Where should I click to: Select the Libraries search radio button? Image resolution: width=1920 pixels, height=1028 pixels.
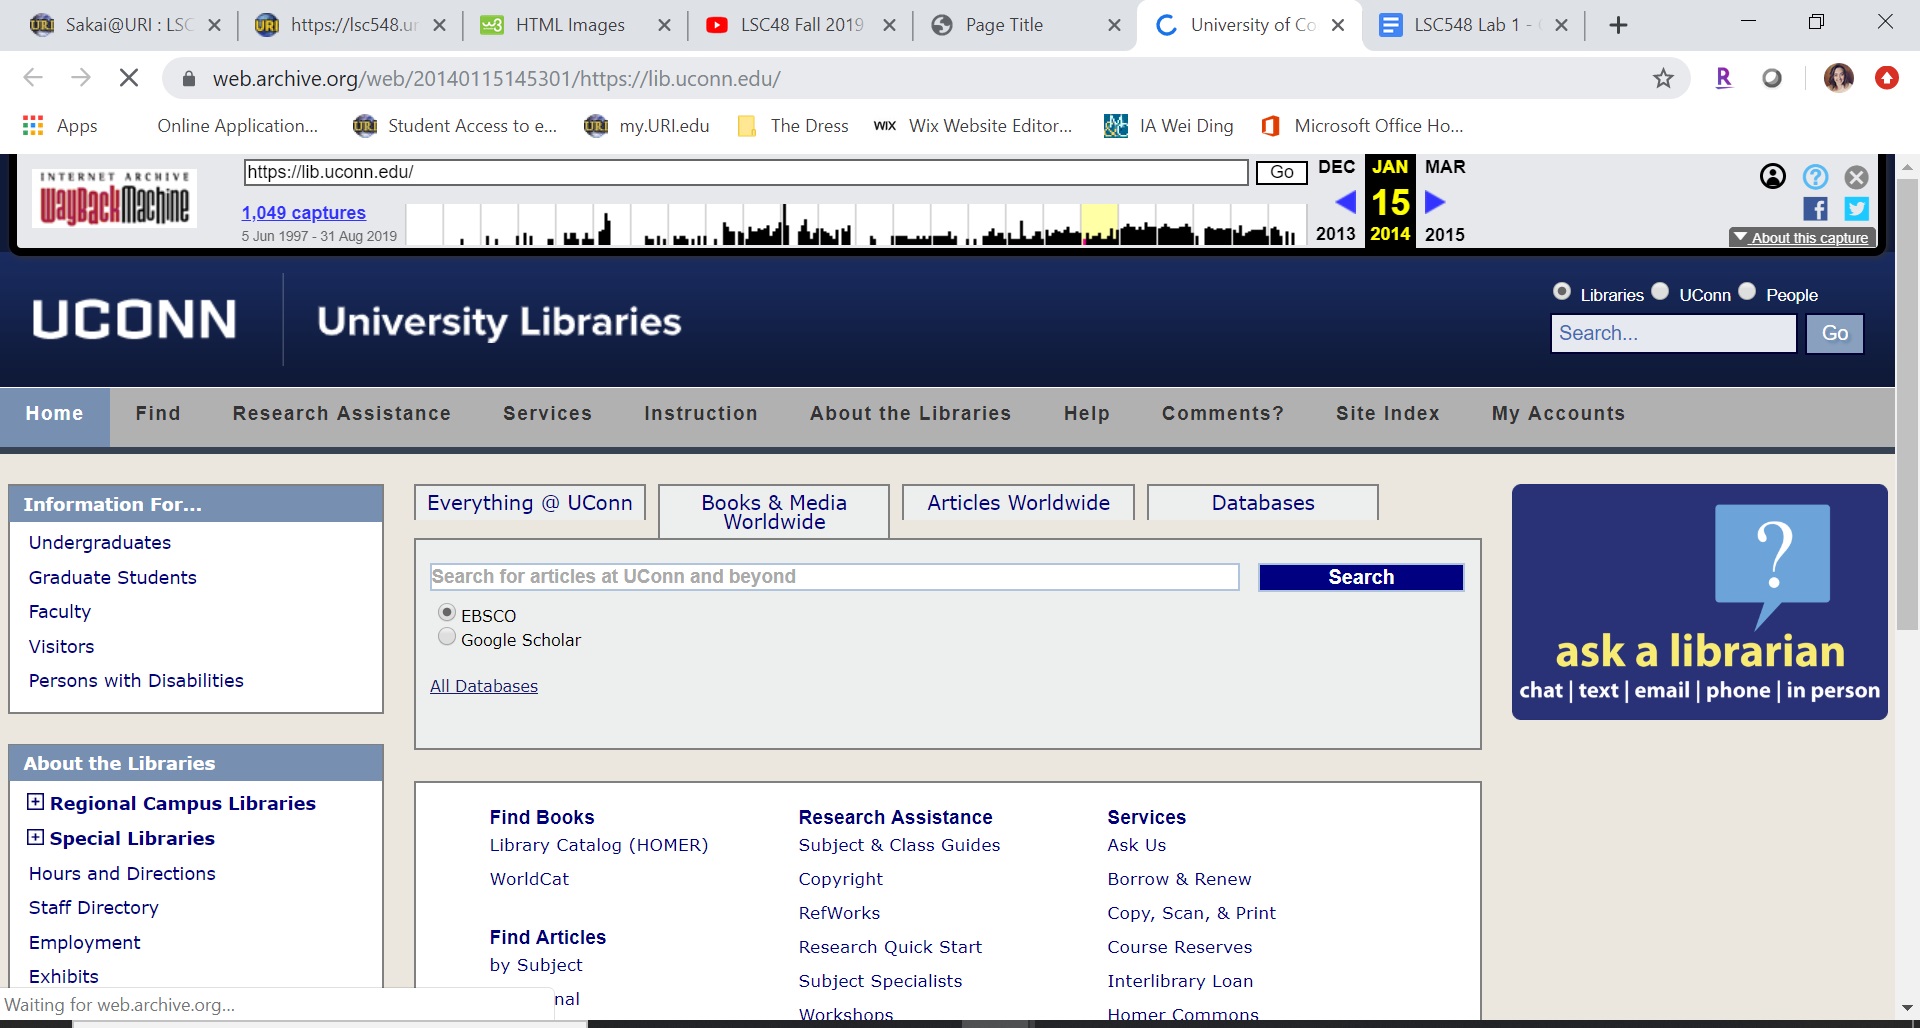point(1562,291)
